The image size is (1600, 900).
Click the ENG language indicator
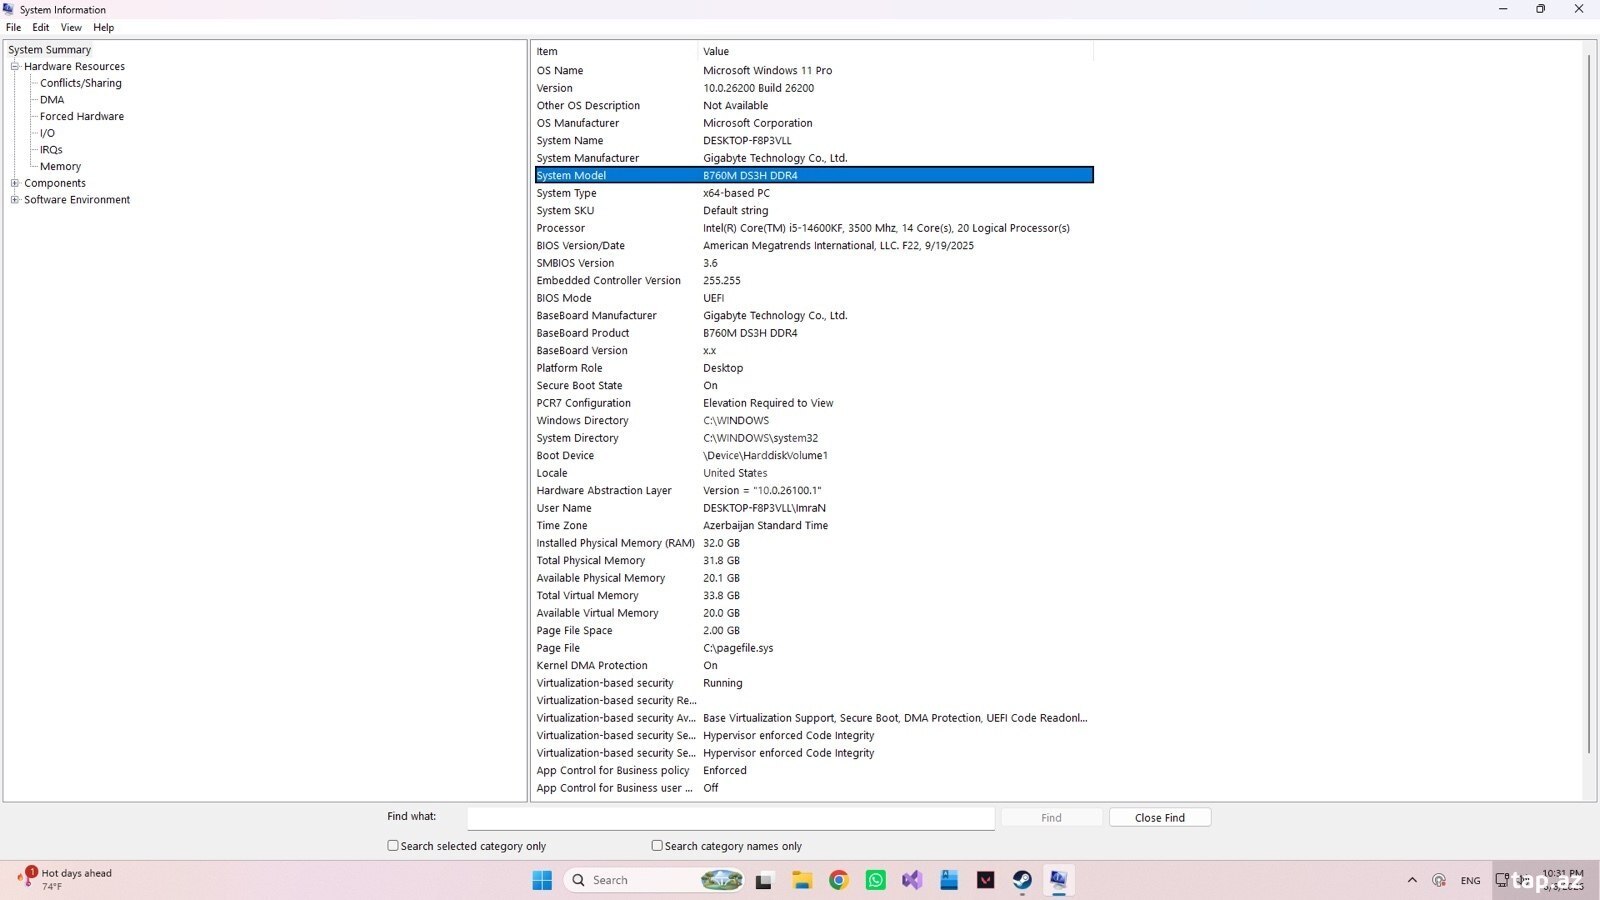pos(1470,881)
